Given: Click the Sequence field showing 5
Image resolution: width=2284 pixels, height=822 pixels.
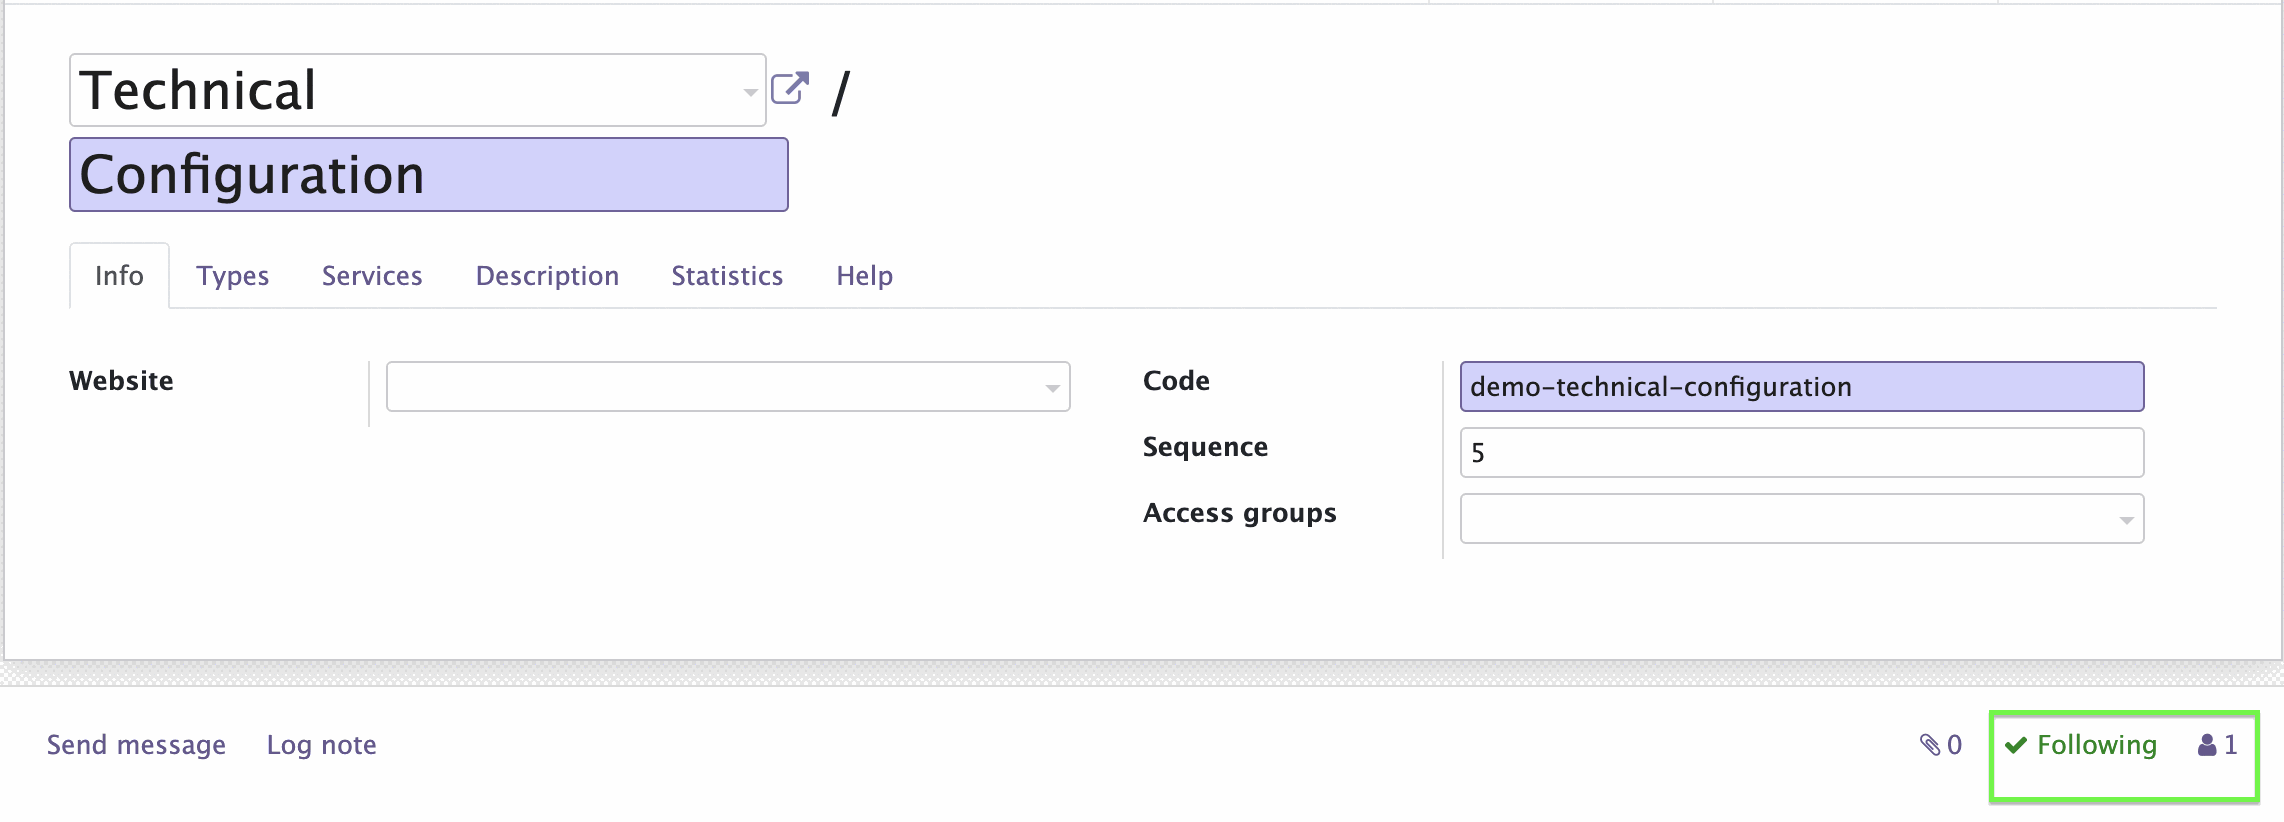Looking at the screenshot, I should pyautogui.click(x=1802, y=452).
